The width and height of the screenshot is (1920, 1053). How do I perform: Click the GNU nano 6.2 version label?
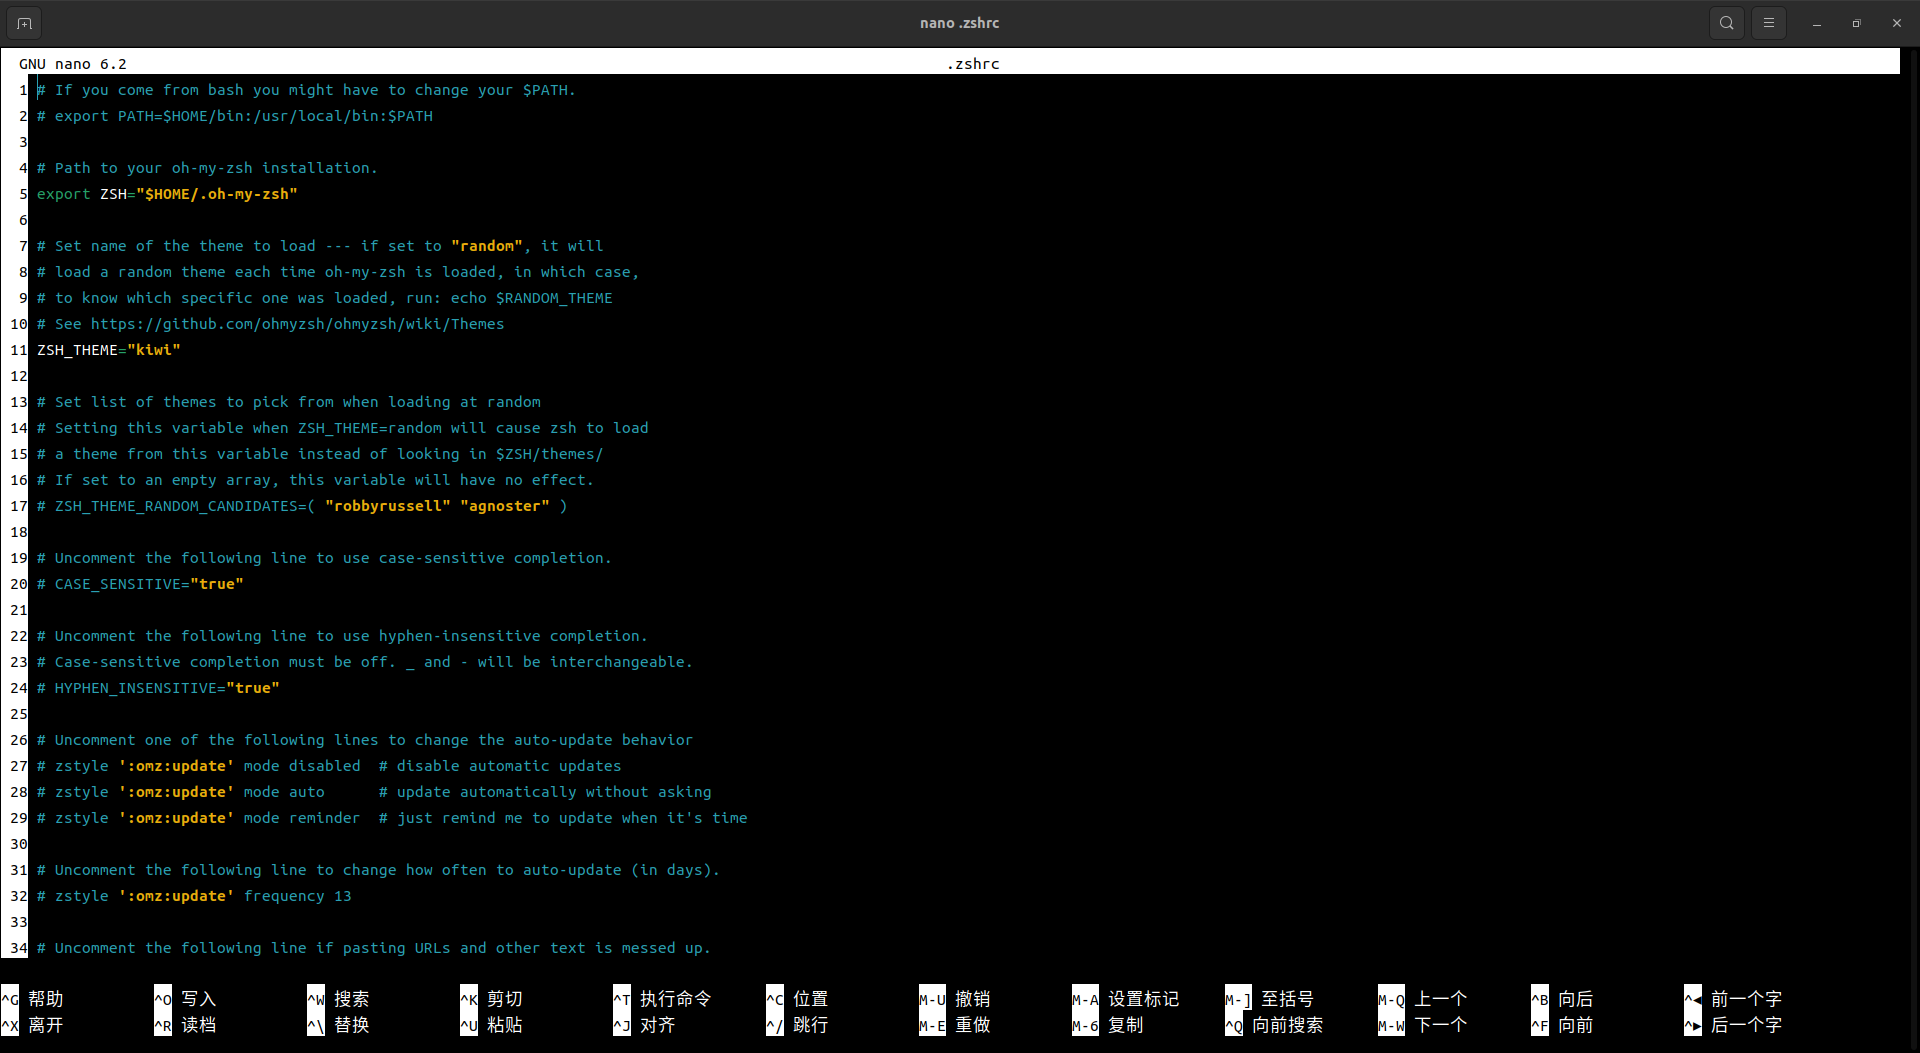[x=73, y=64]
